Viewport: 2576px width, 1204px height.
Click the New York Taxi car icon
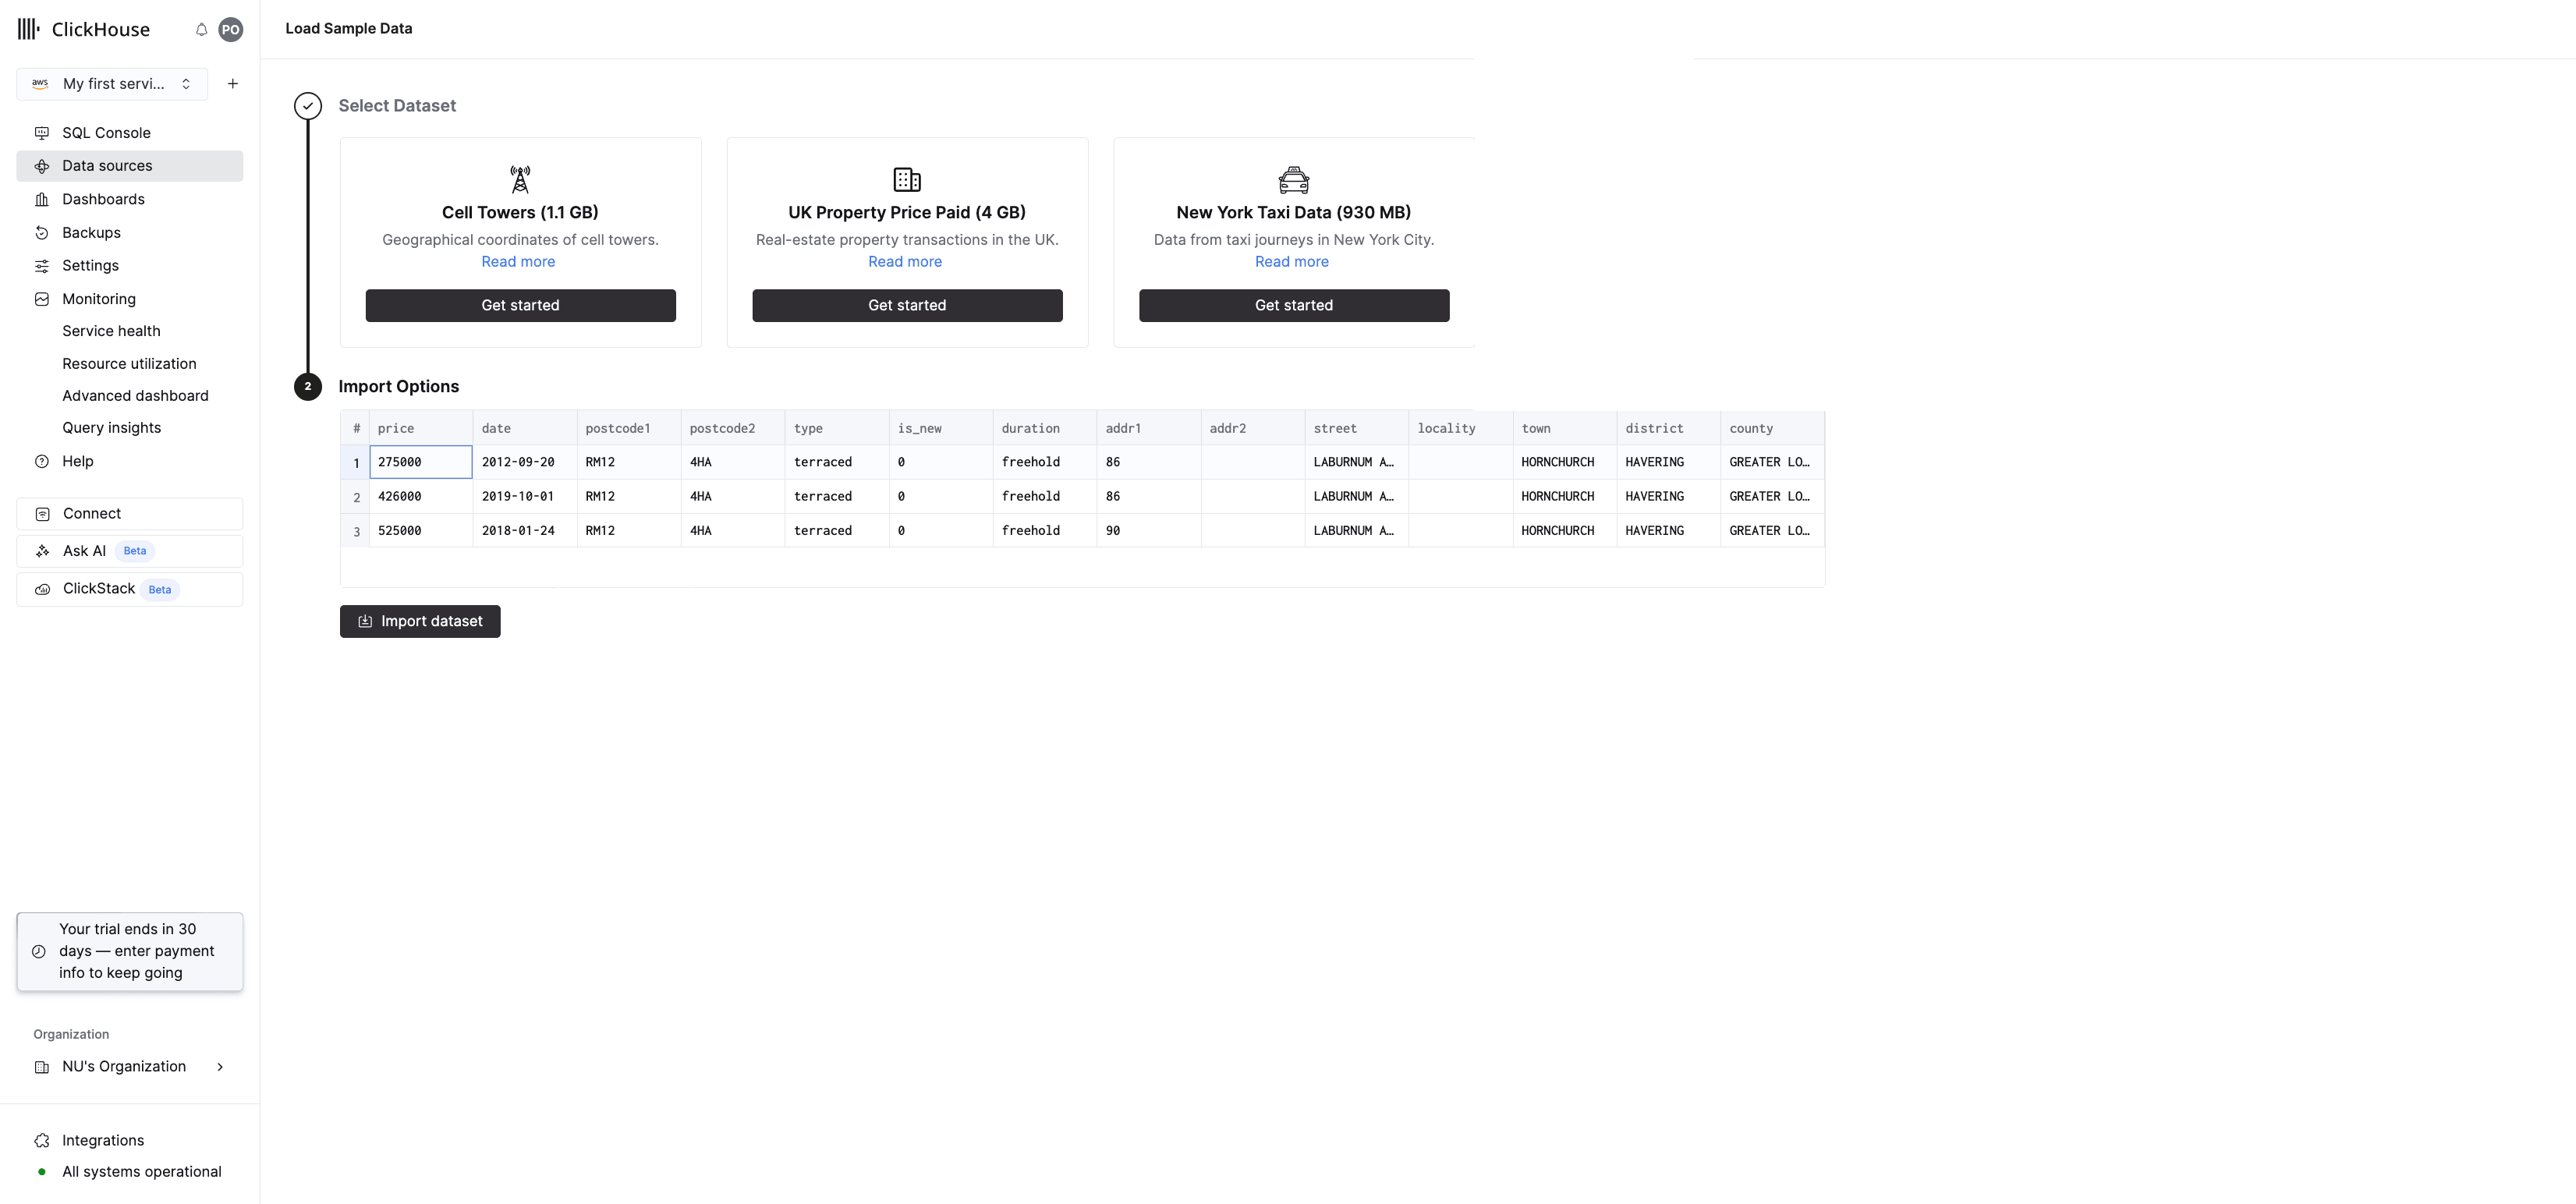point(1294,179)
